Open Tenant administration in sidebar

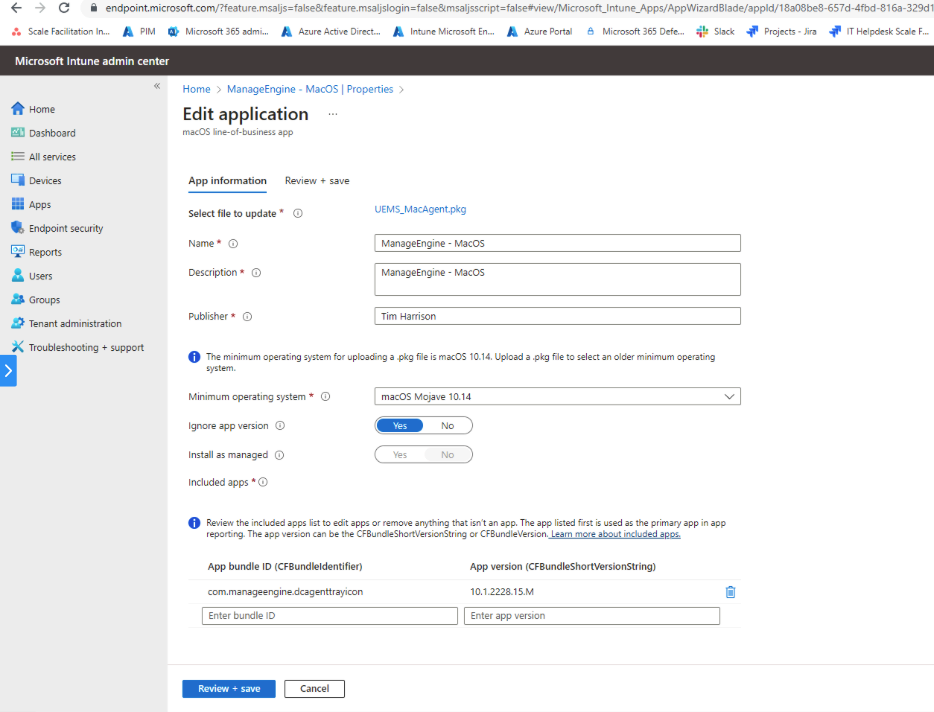click(67, 324)
